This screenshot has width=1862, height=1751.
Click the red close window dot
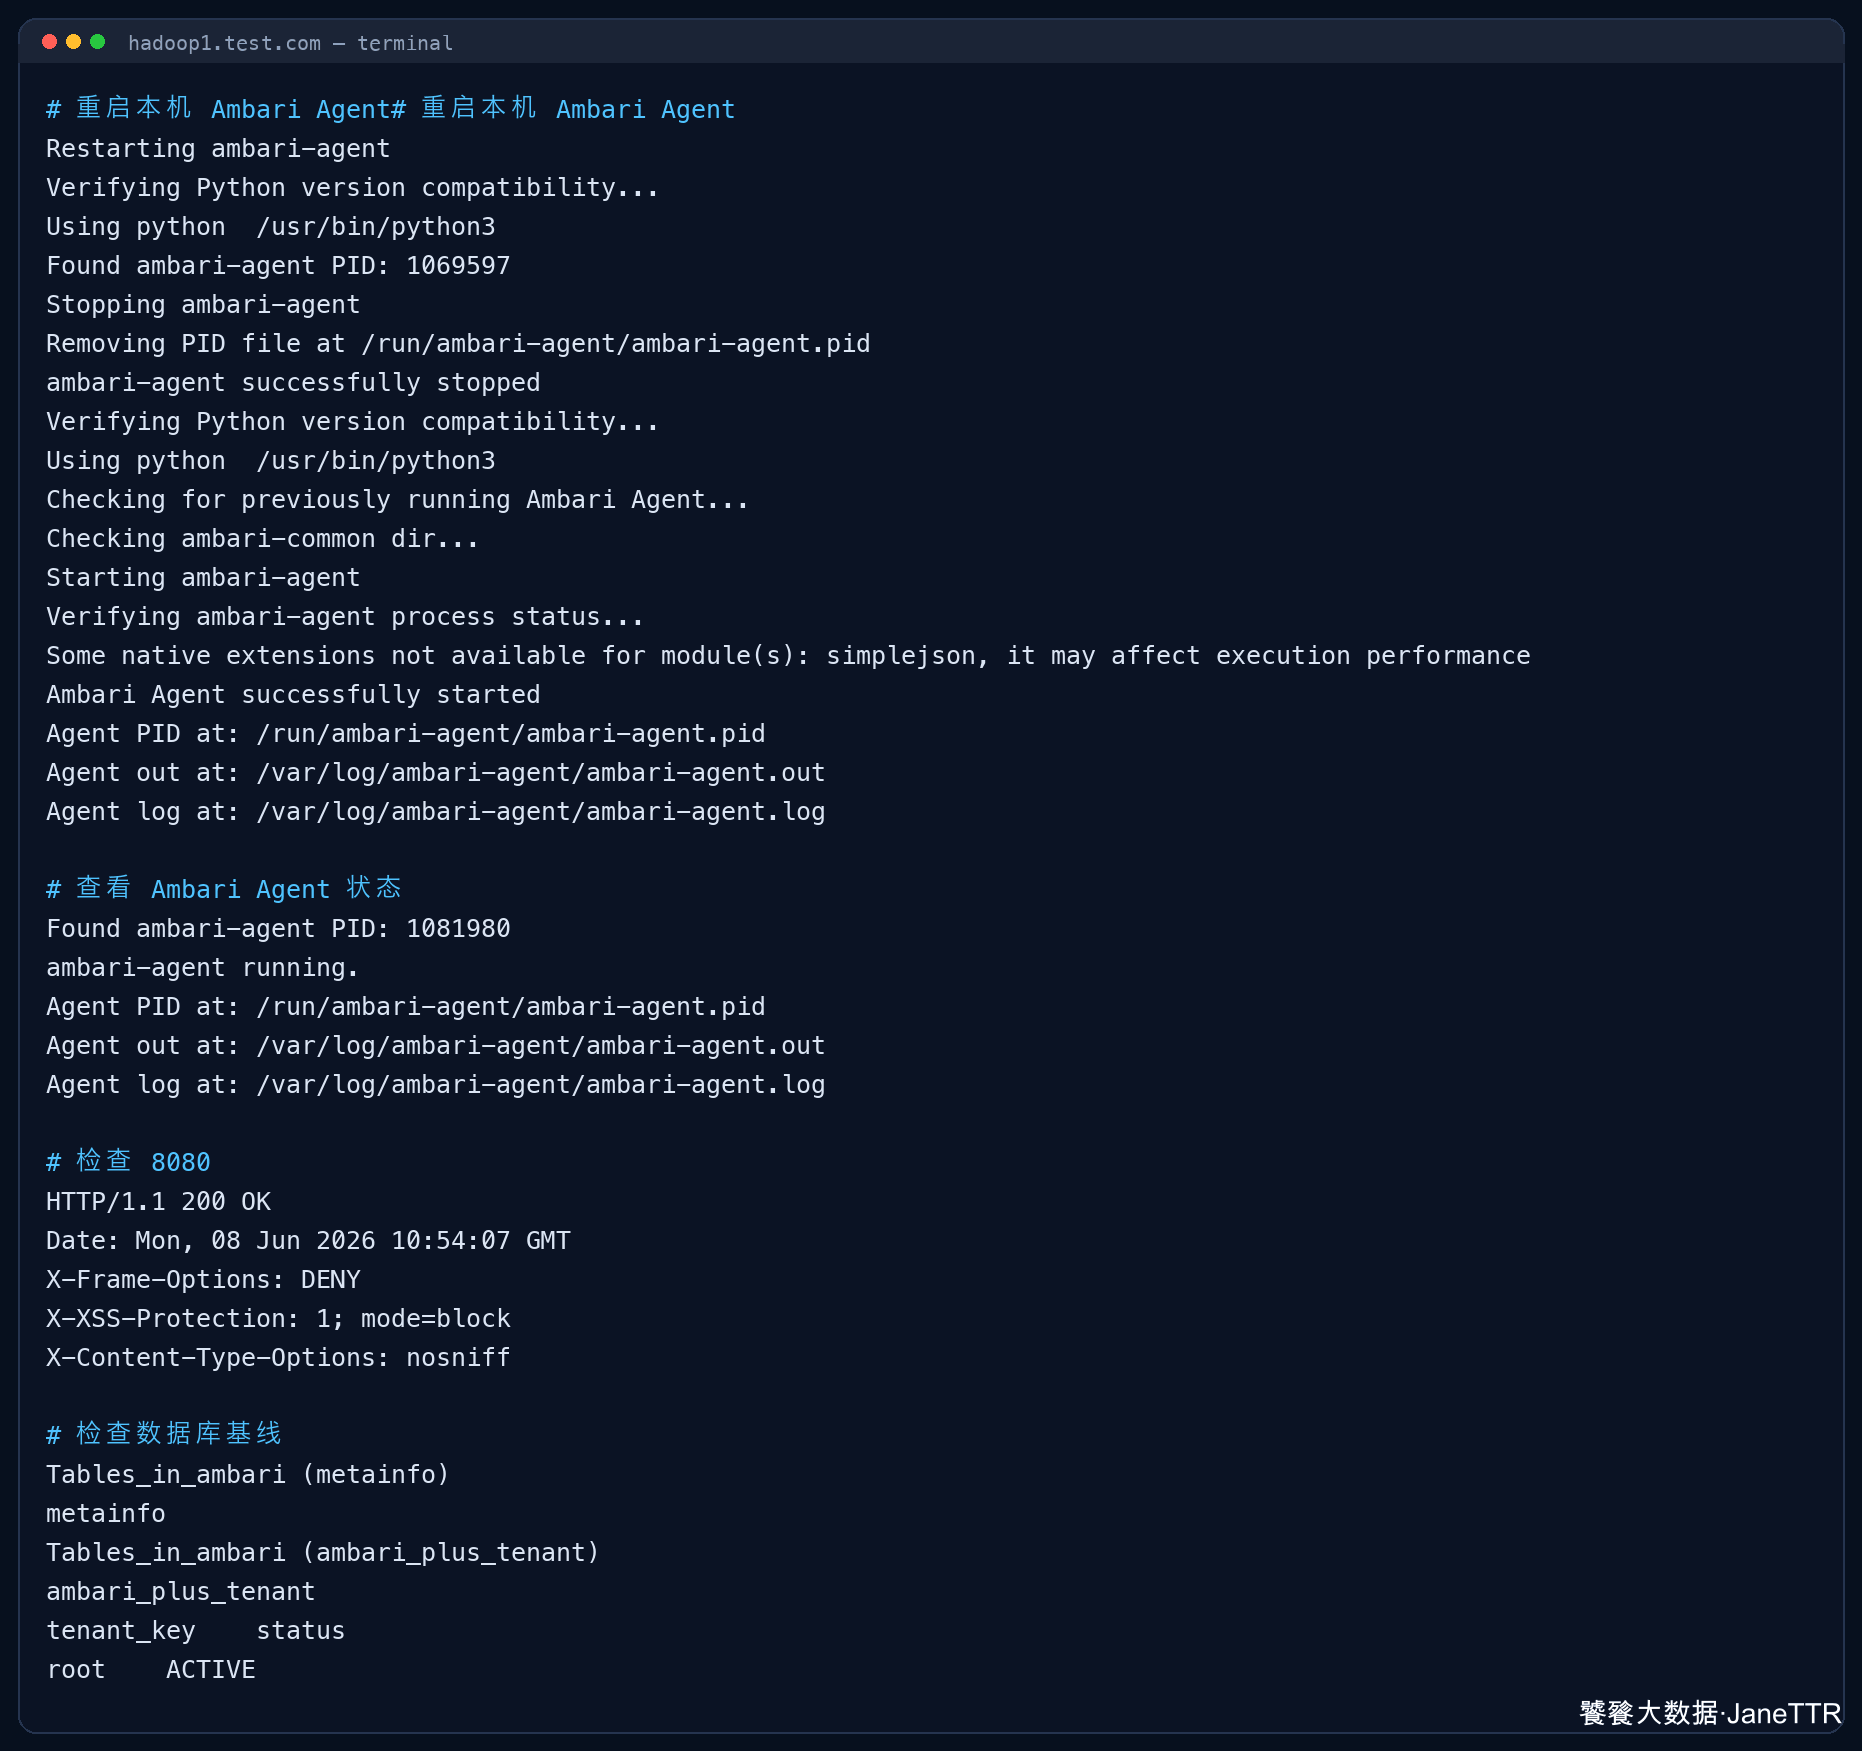point(49,42)
